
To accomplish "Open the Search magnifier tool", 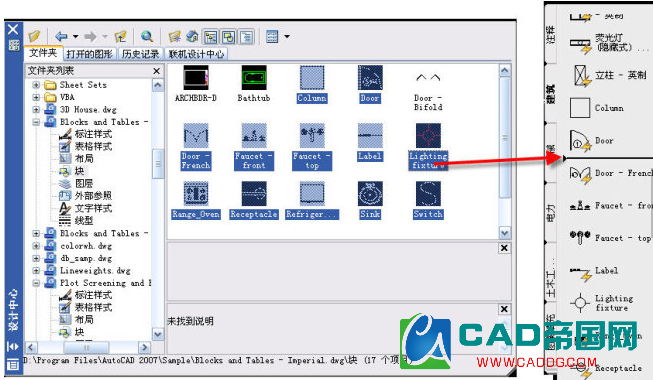I will pos(147,37).
